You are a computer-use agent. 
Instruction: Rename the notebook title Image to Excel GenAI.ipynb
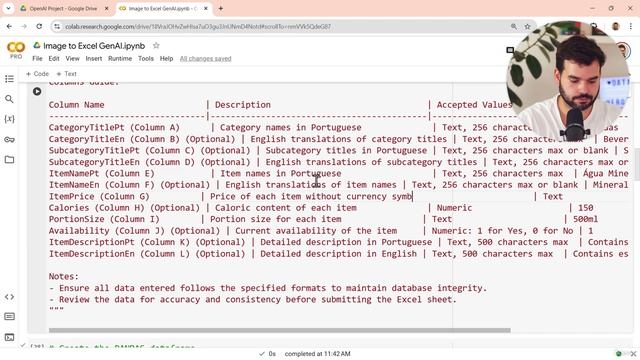(94, 46)
